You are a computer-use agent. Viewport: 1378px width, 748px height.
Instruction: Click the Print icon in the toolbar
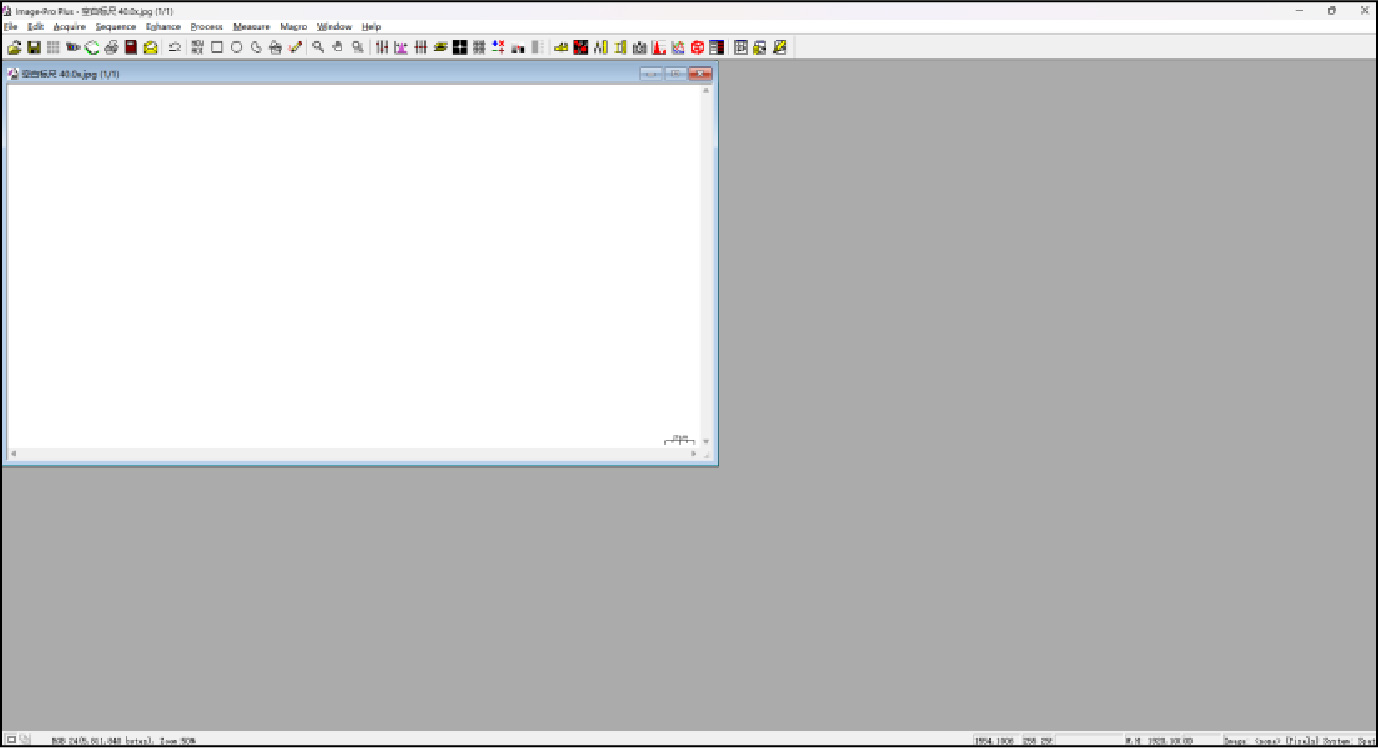112,47
